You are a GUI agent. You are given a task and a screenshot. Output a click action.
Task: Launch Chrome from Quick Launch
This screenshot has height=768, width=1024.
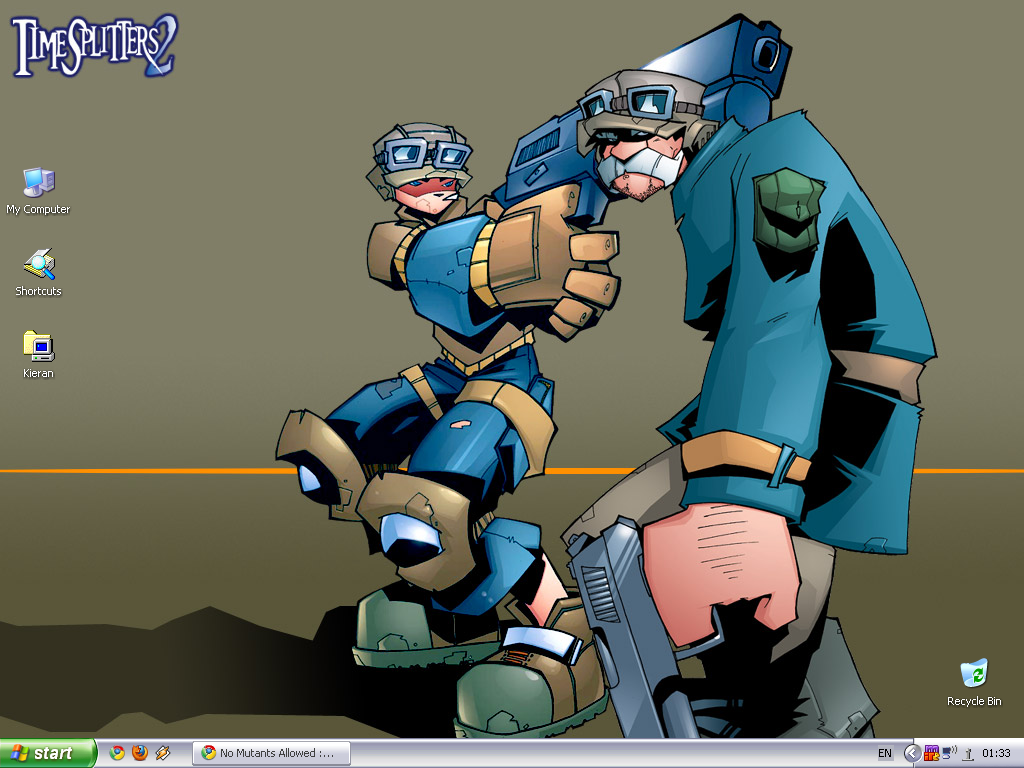117,753
